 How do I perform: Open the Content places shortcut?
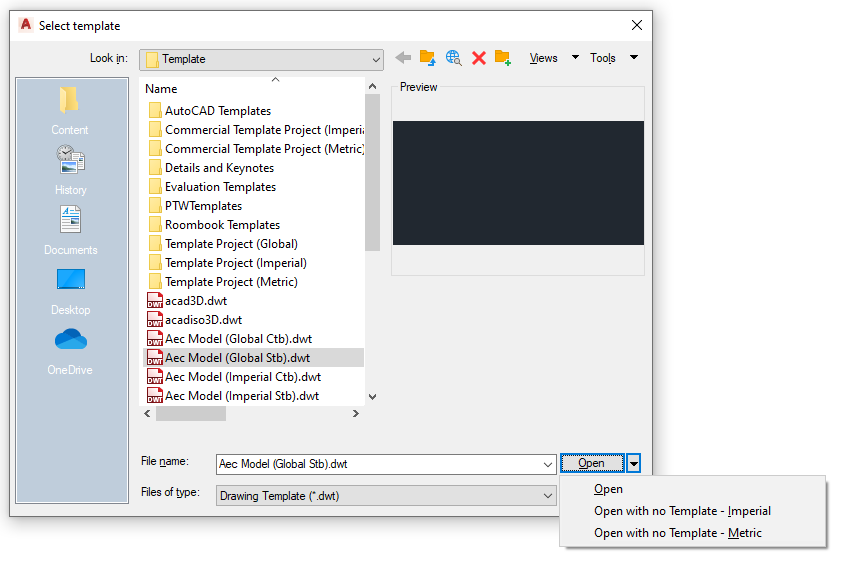click(x=70, y=111)
